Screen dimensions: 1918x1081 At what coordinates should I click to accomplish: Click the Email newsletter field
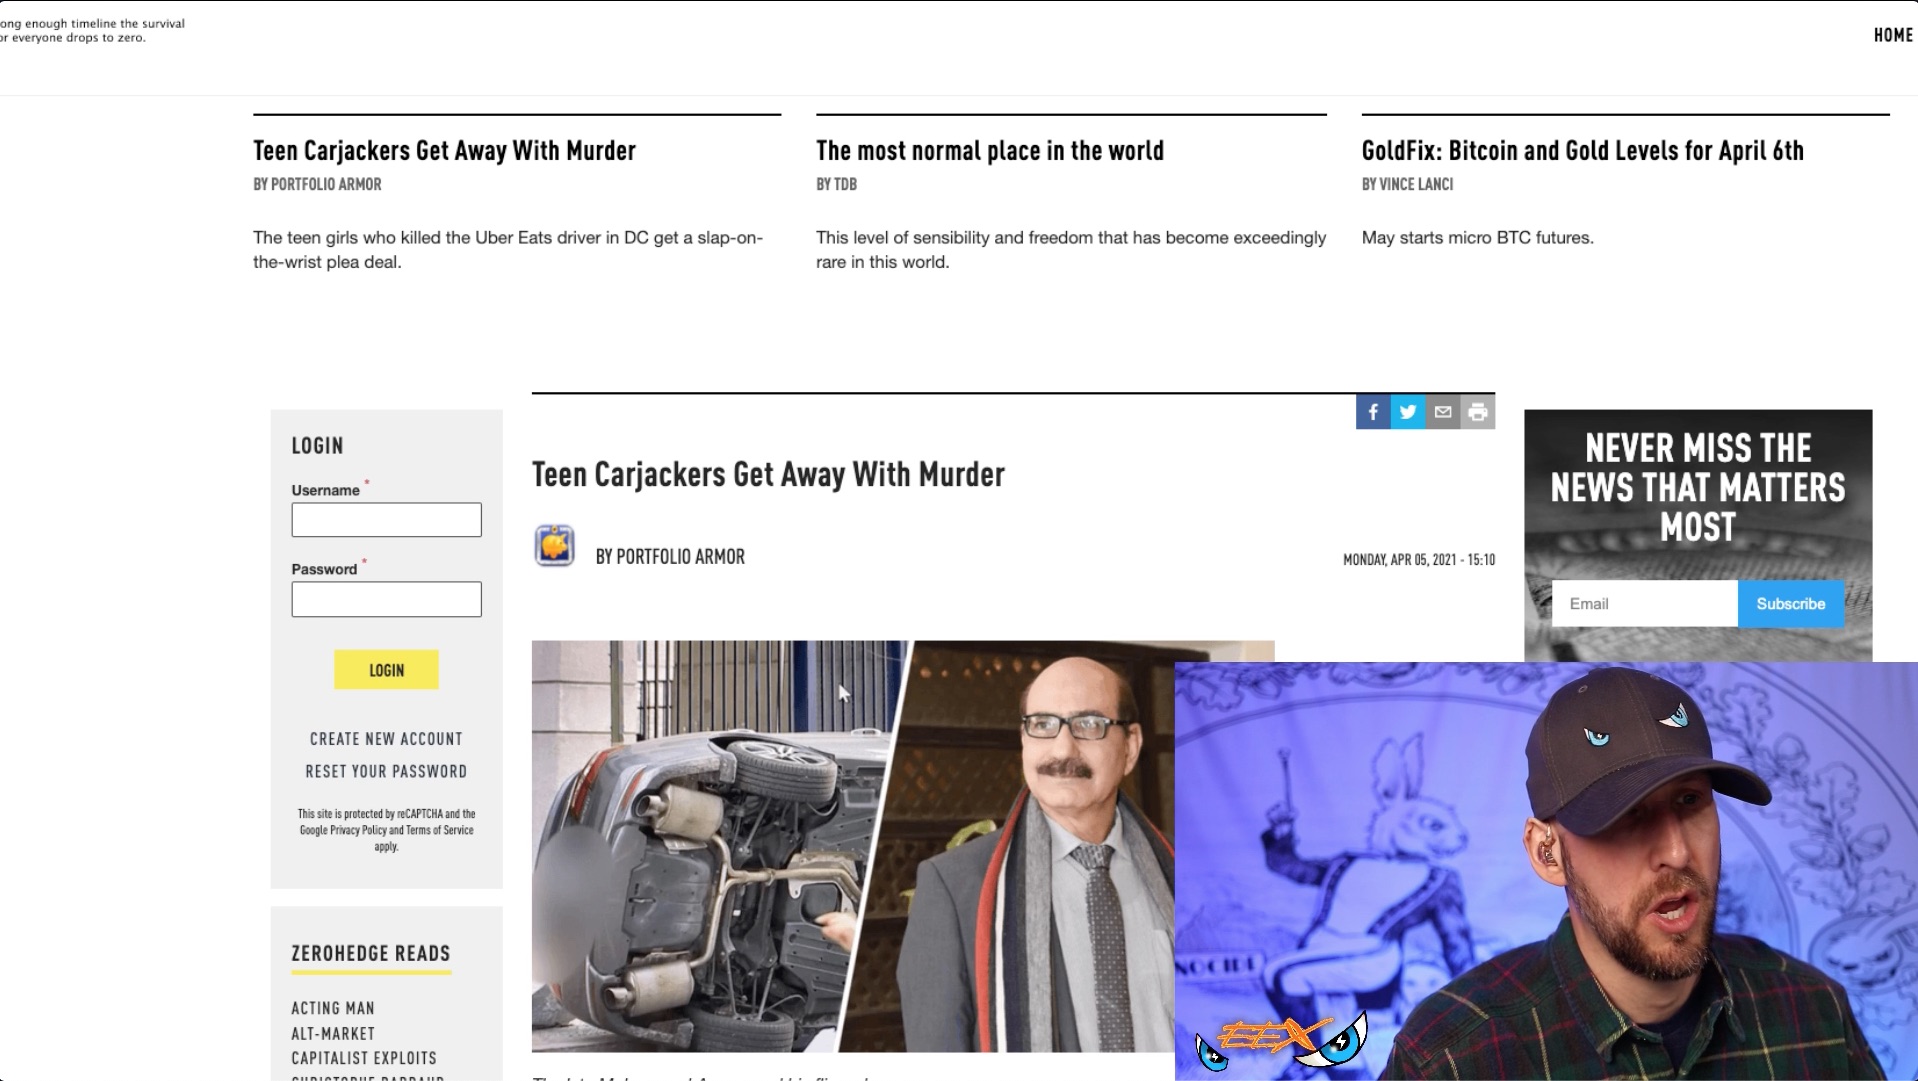click(x=1644, y=604)
